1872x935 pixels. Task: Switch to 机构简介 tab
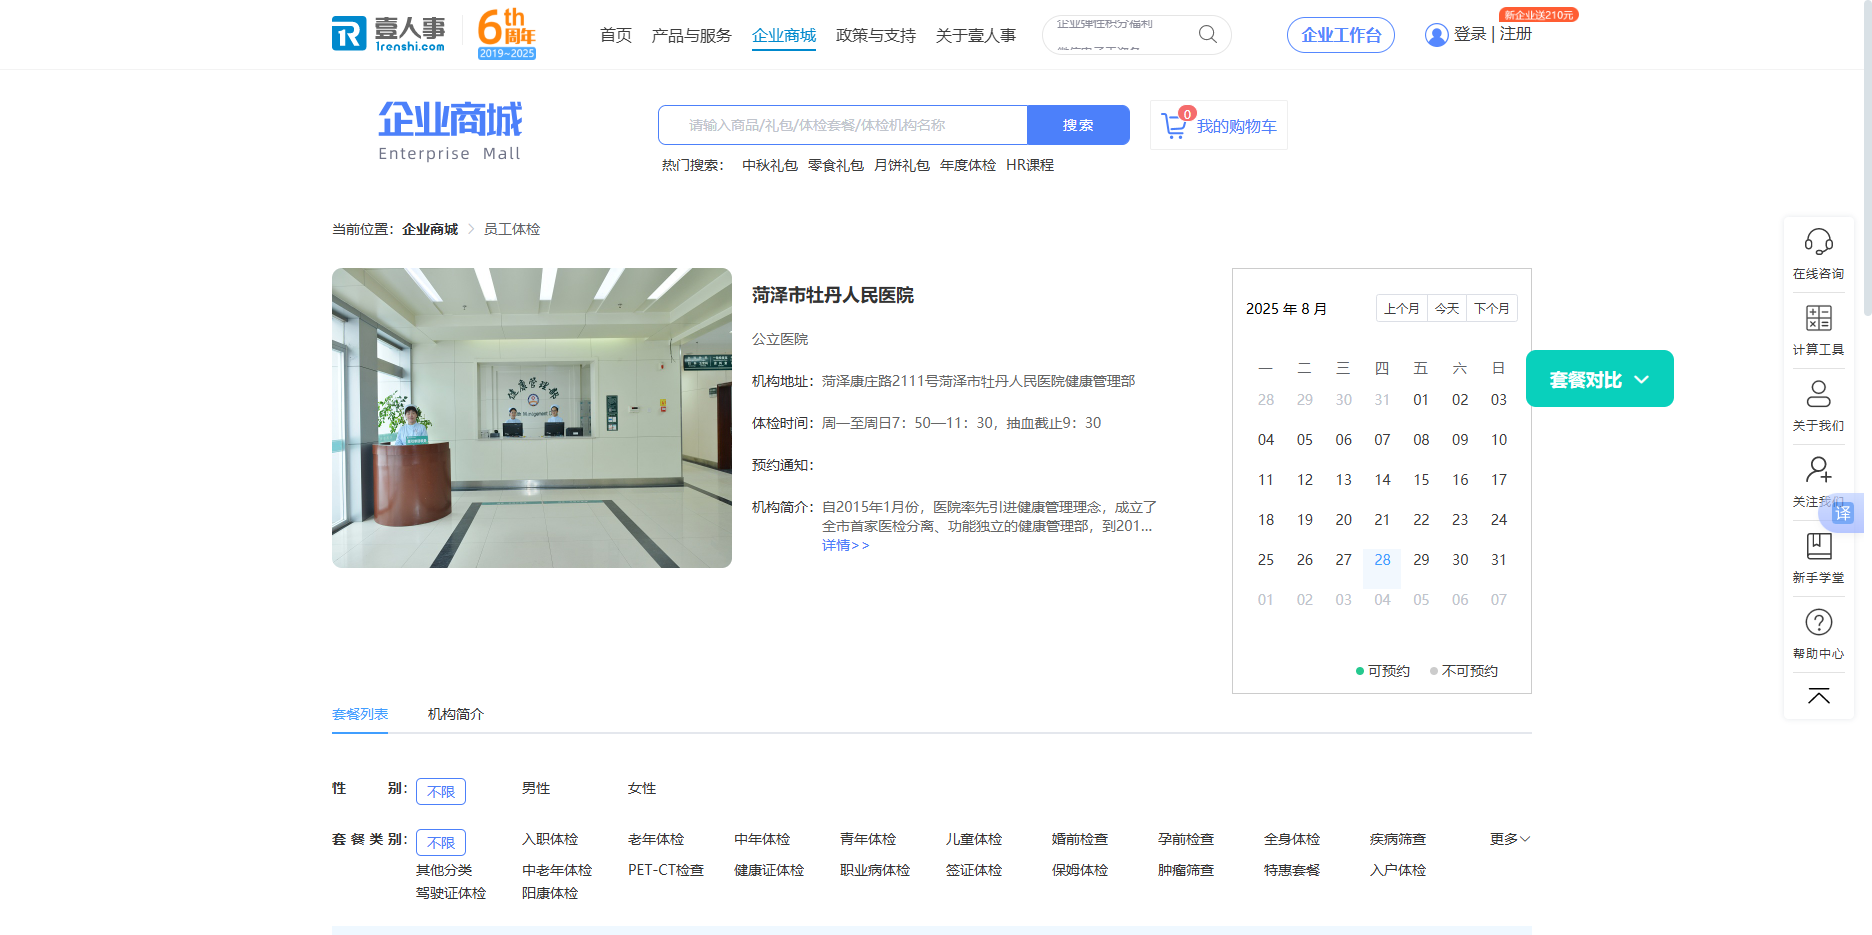(x=456, y=714)
